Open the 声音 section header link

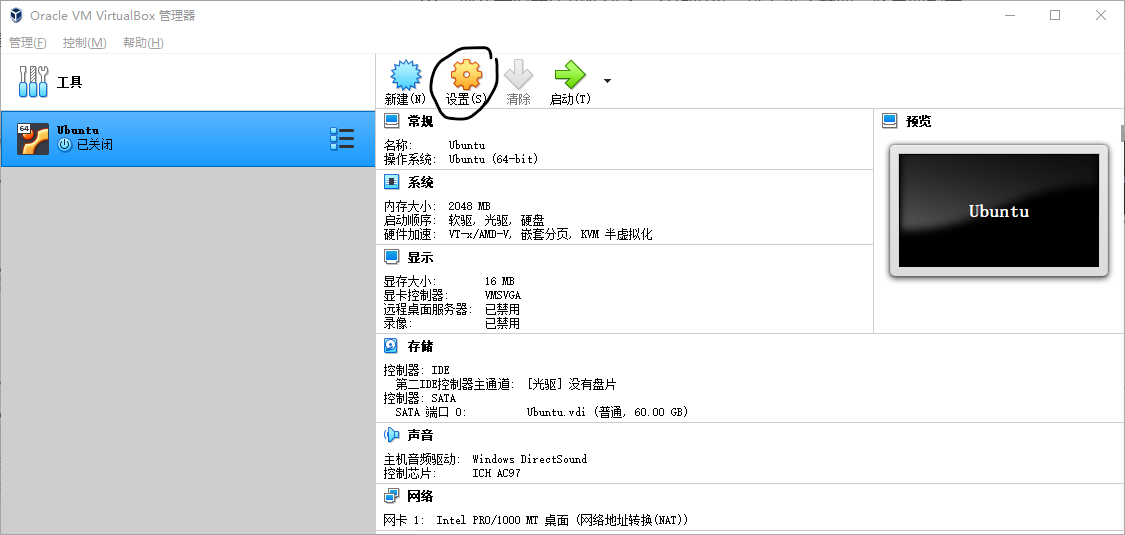(x=420, y=435)
